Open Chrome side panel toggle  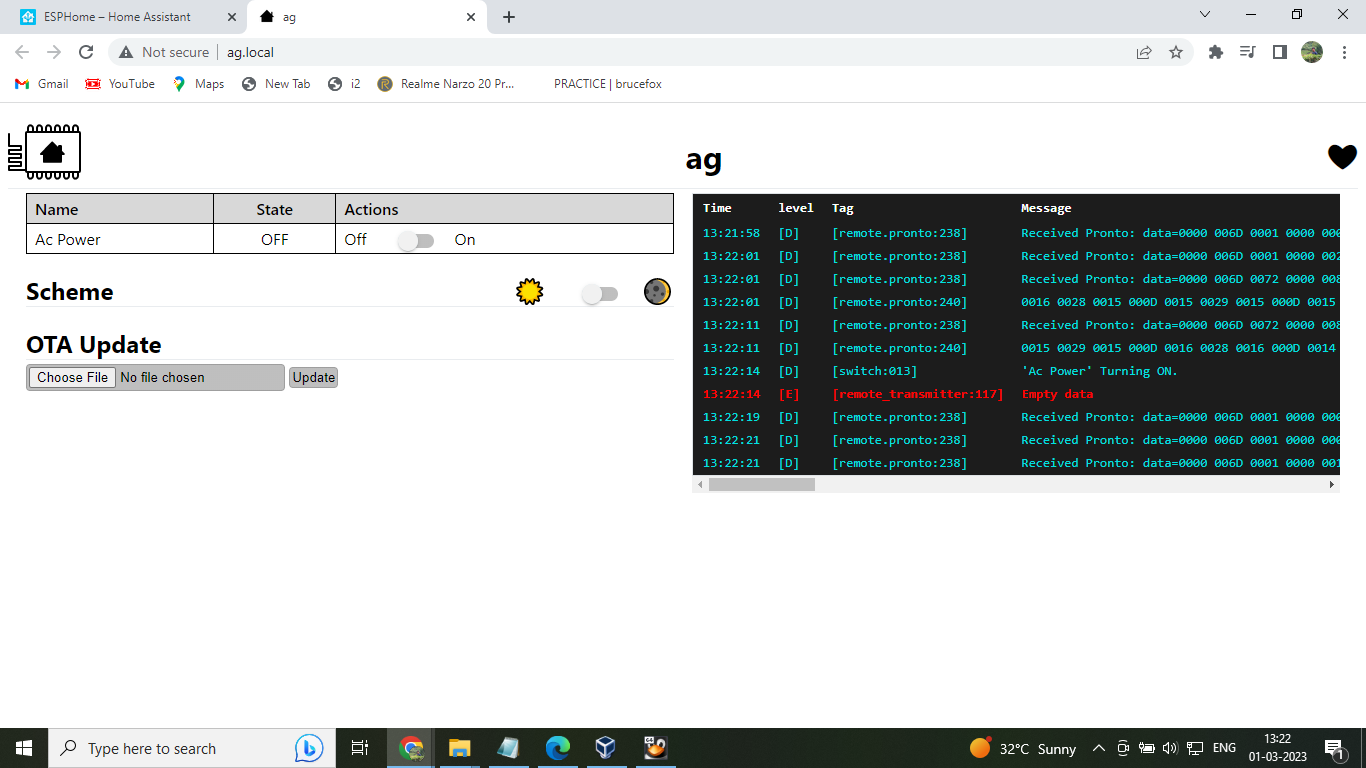1279,52
